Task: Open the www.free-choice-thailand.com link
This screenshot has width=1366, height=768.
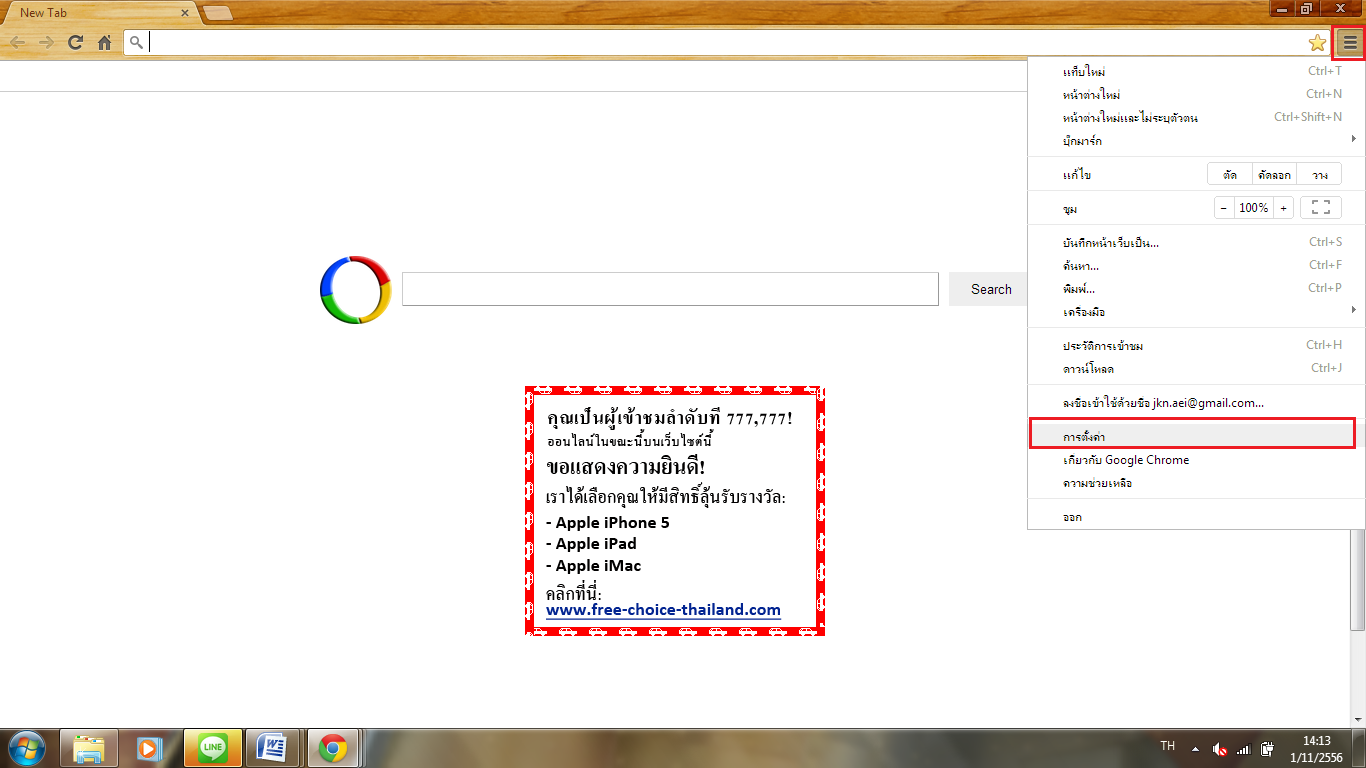Action: pos(663,610)
